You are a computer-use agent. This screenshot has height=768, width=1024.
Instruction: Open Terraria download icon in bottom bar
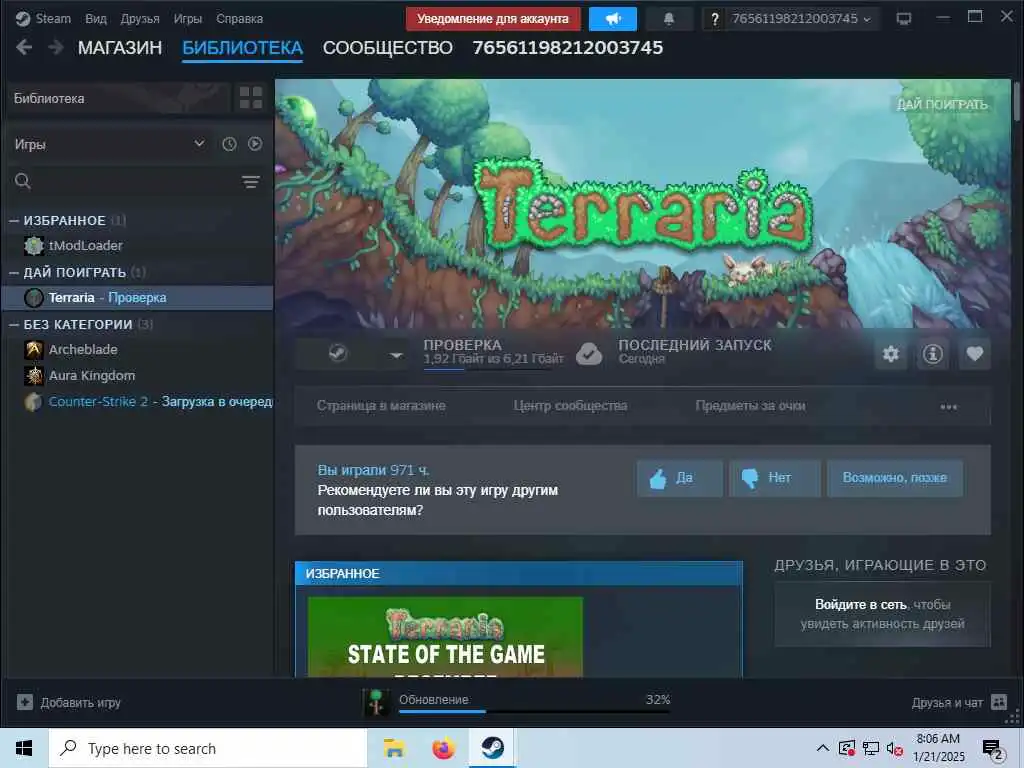(376, 702)
